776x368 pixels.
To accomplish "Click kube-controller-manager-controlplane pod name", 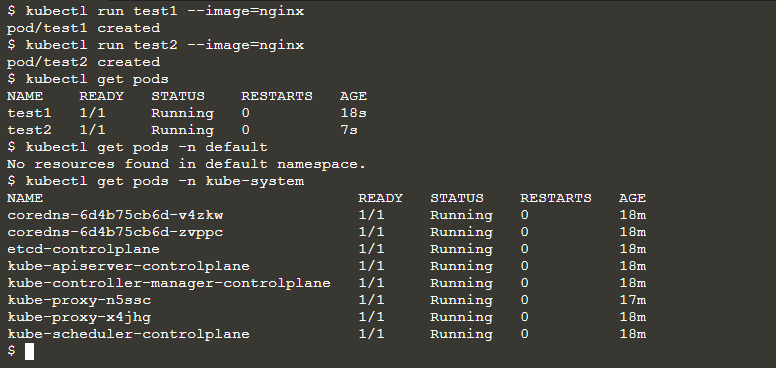I will click(x=169, y=283).
